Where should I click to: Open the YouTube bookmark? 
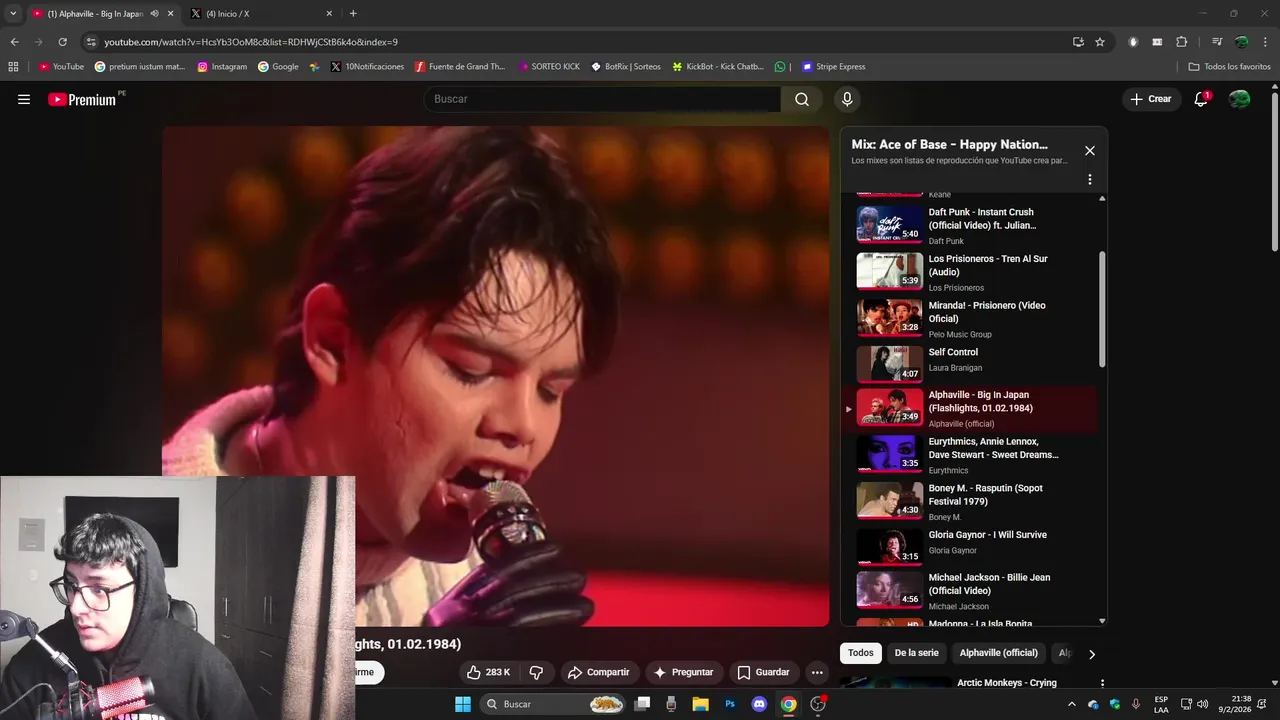tap(61, 67)
